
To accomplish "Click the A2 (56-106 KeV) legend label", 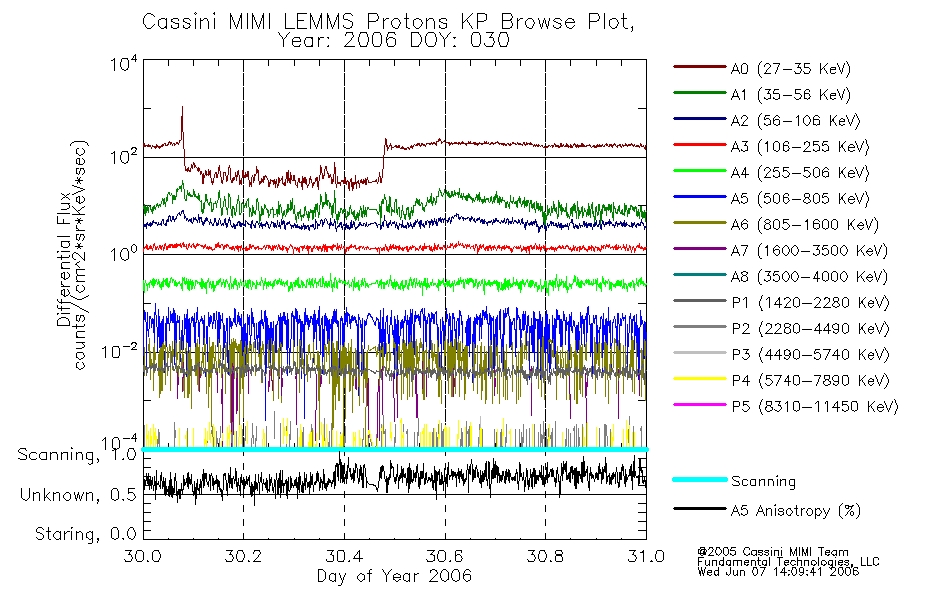I will click(795, 121).
